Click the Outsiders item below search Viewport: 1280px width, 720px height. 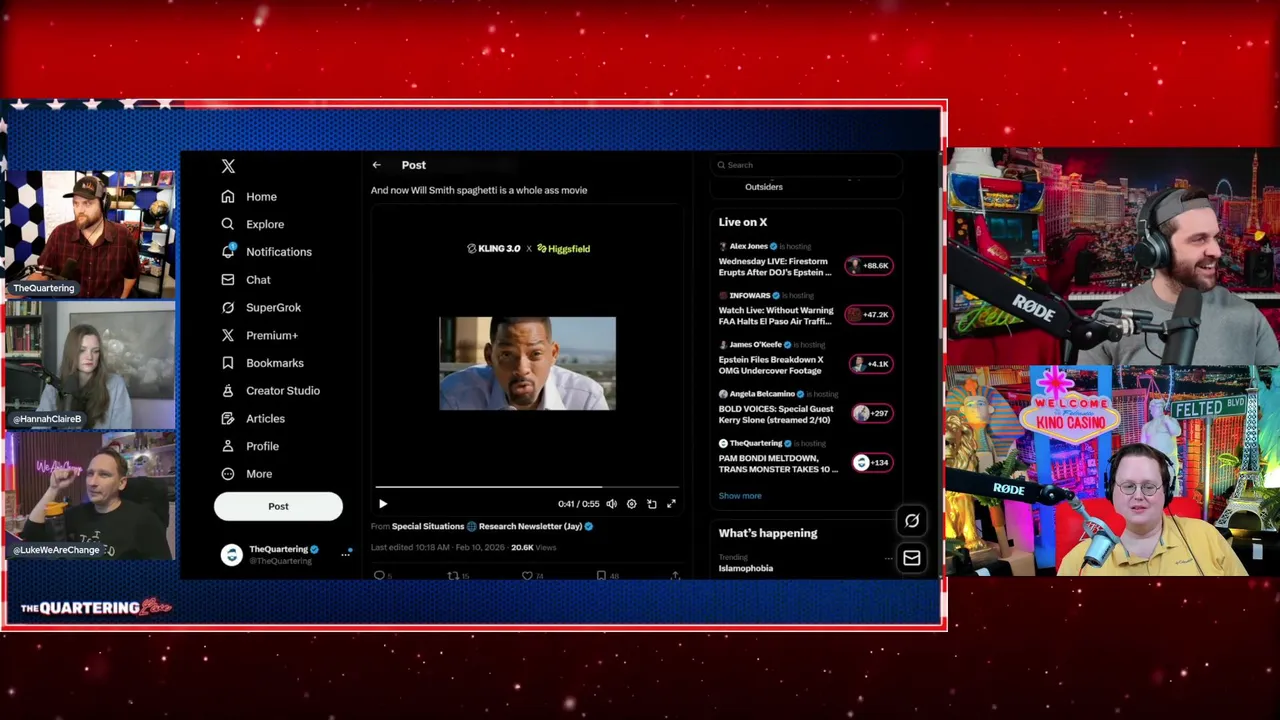tap(764, 187)
